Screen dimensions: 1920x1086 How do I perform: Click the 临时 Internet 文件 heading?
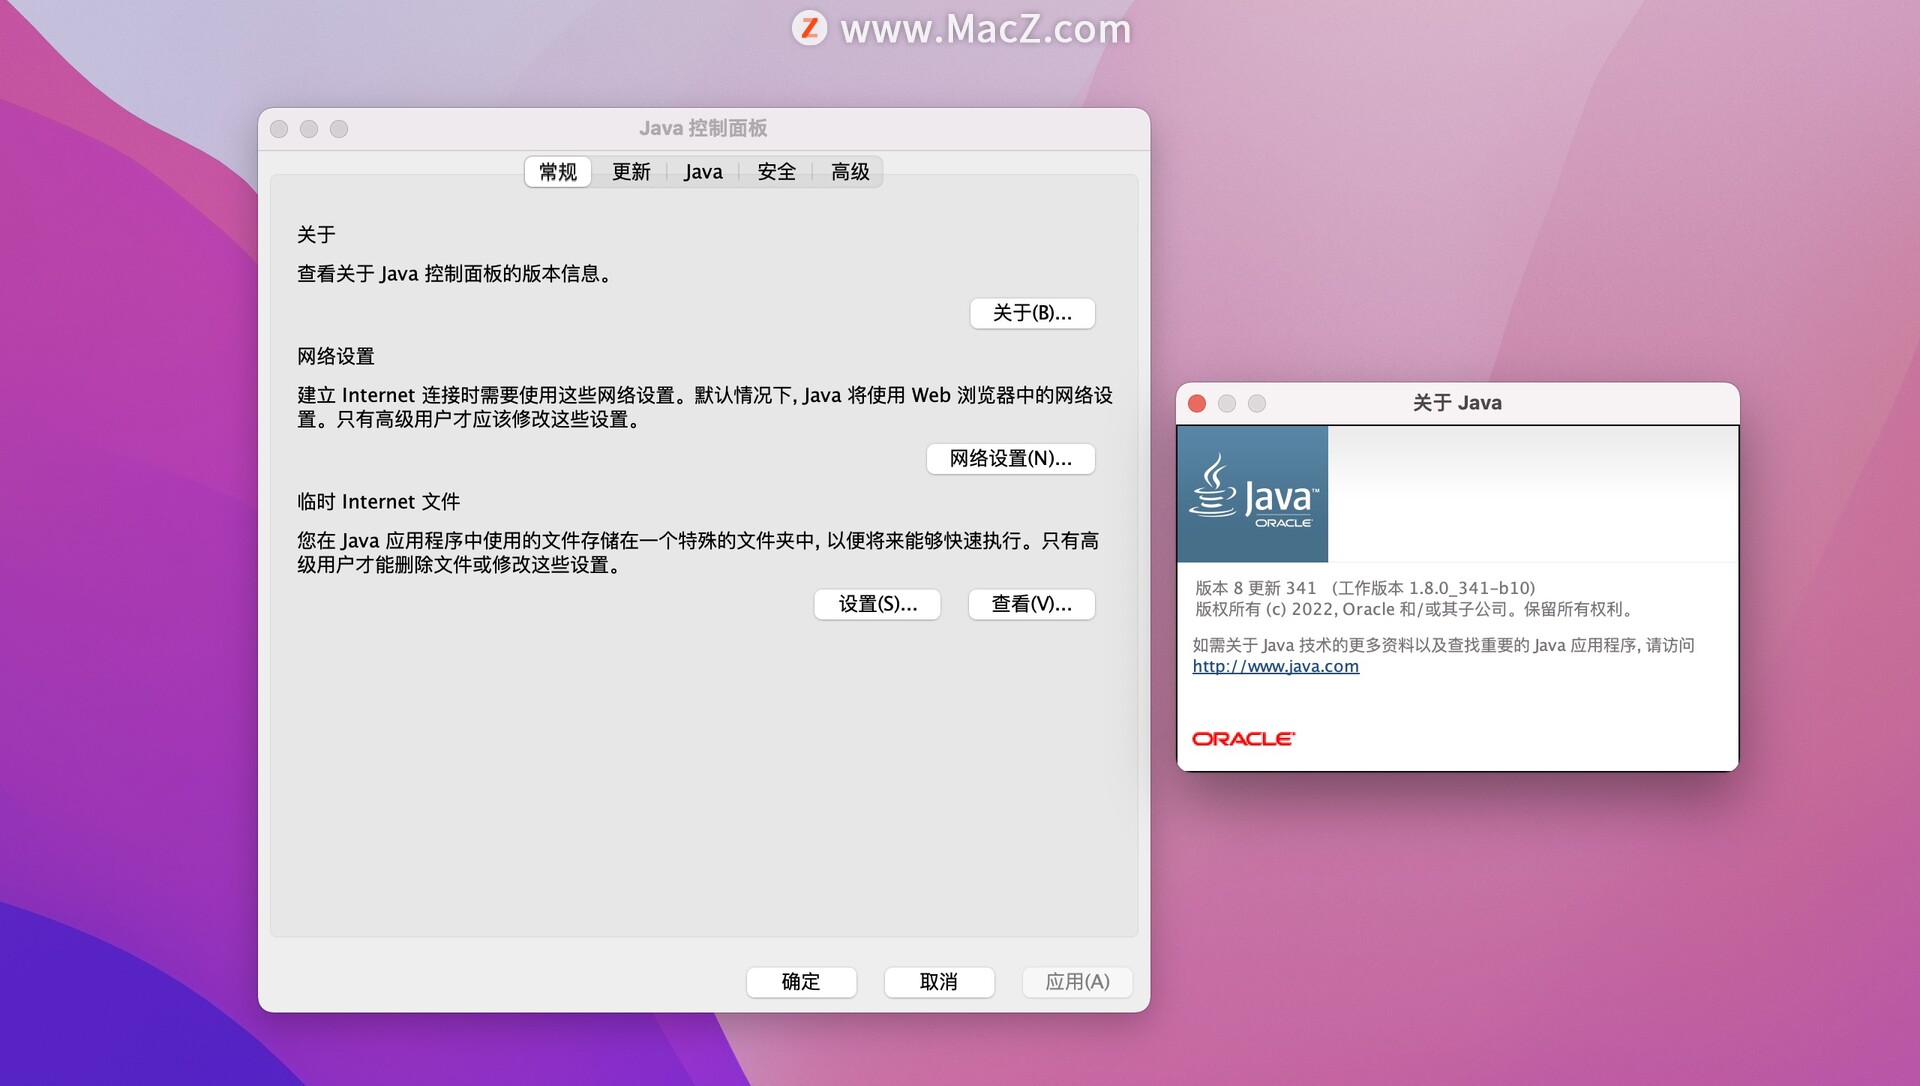coord(378,502)
